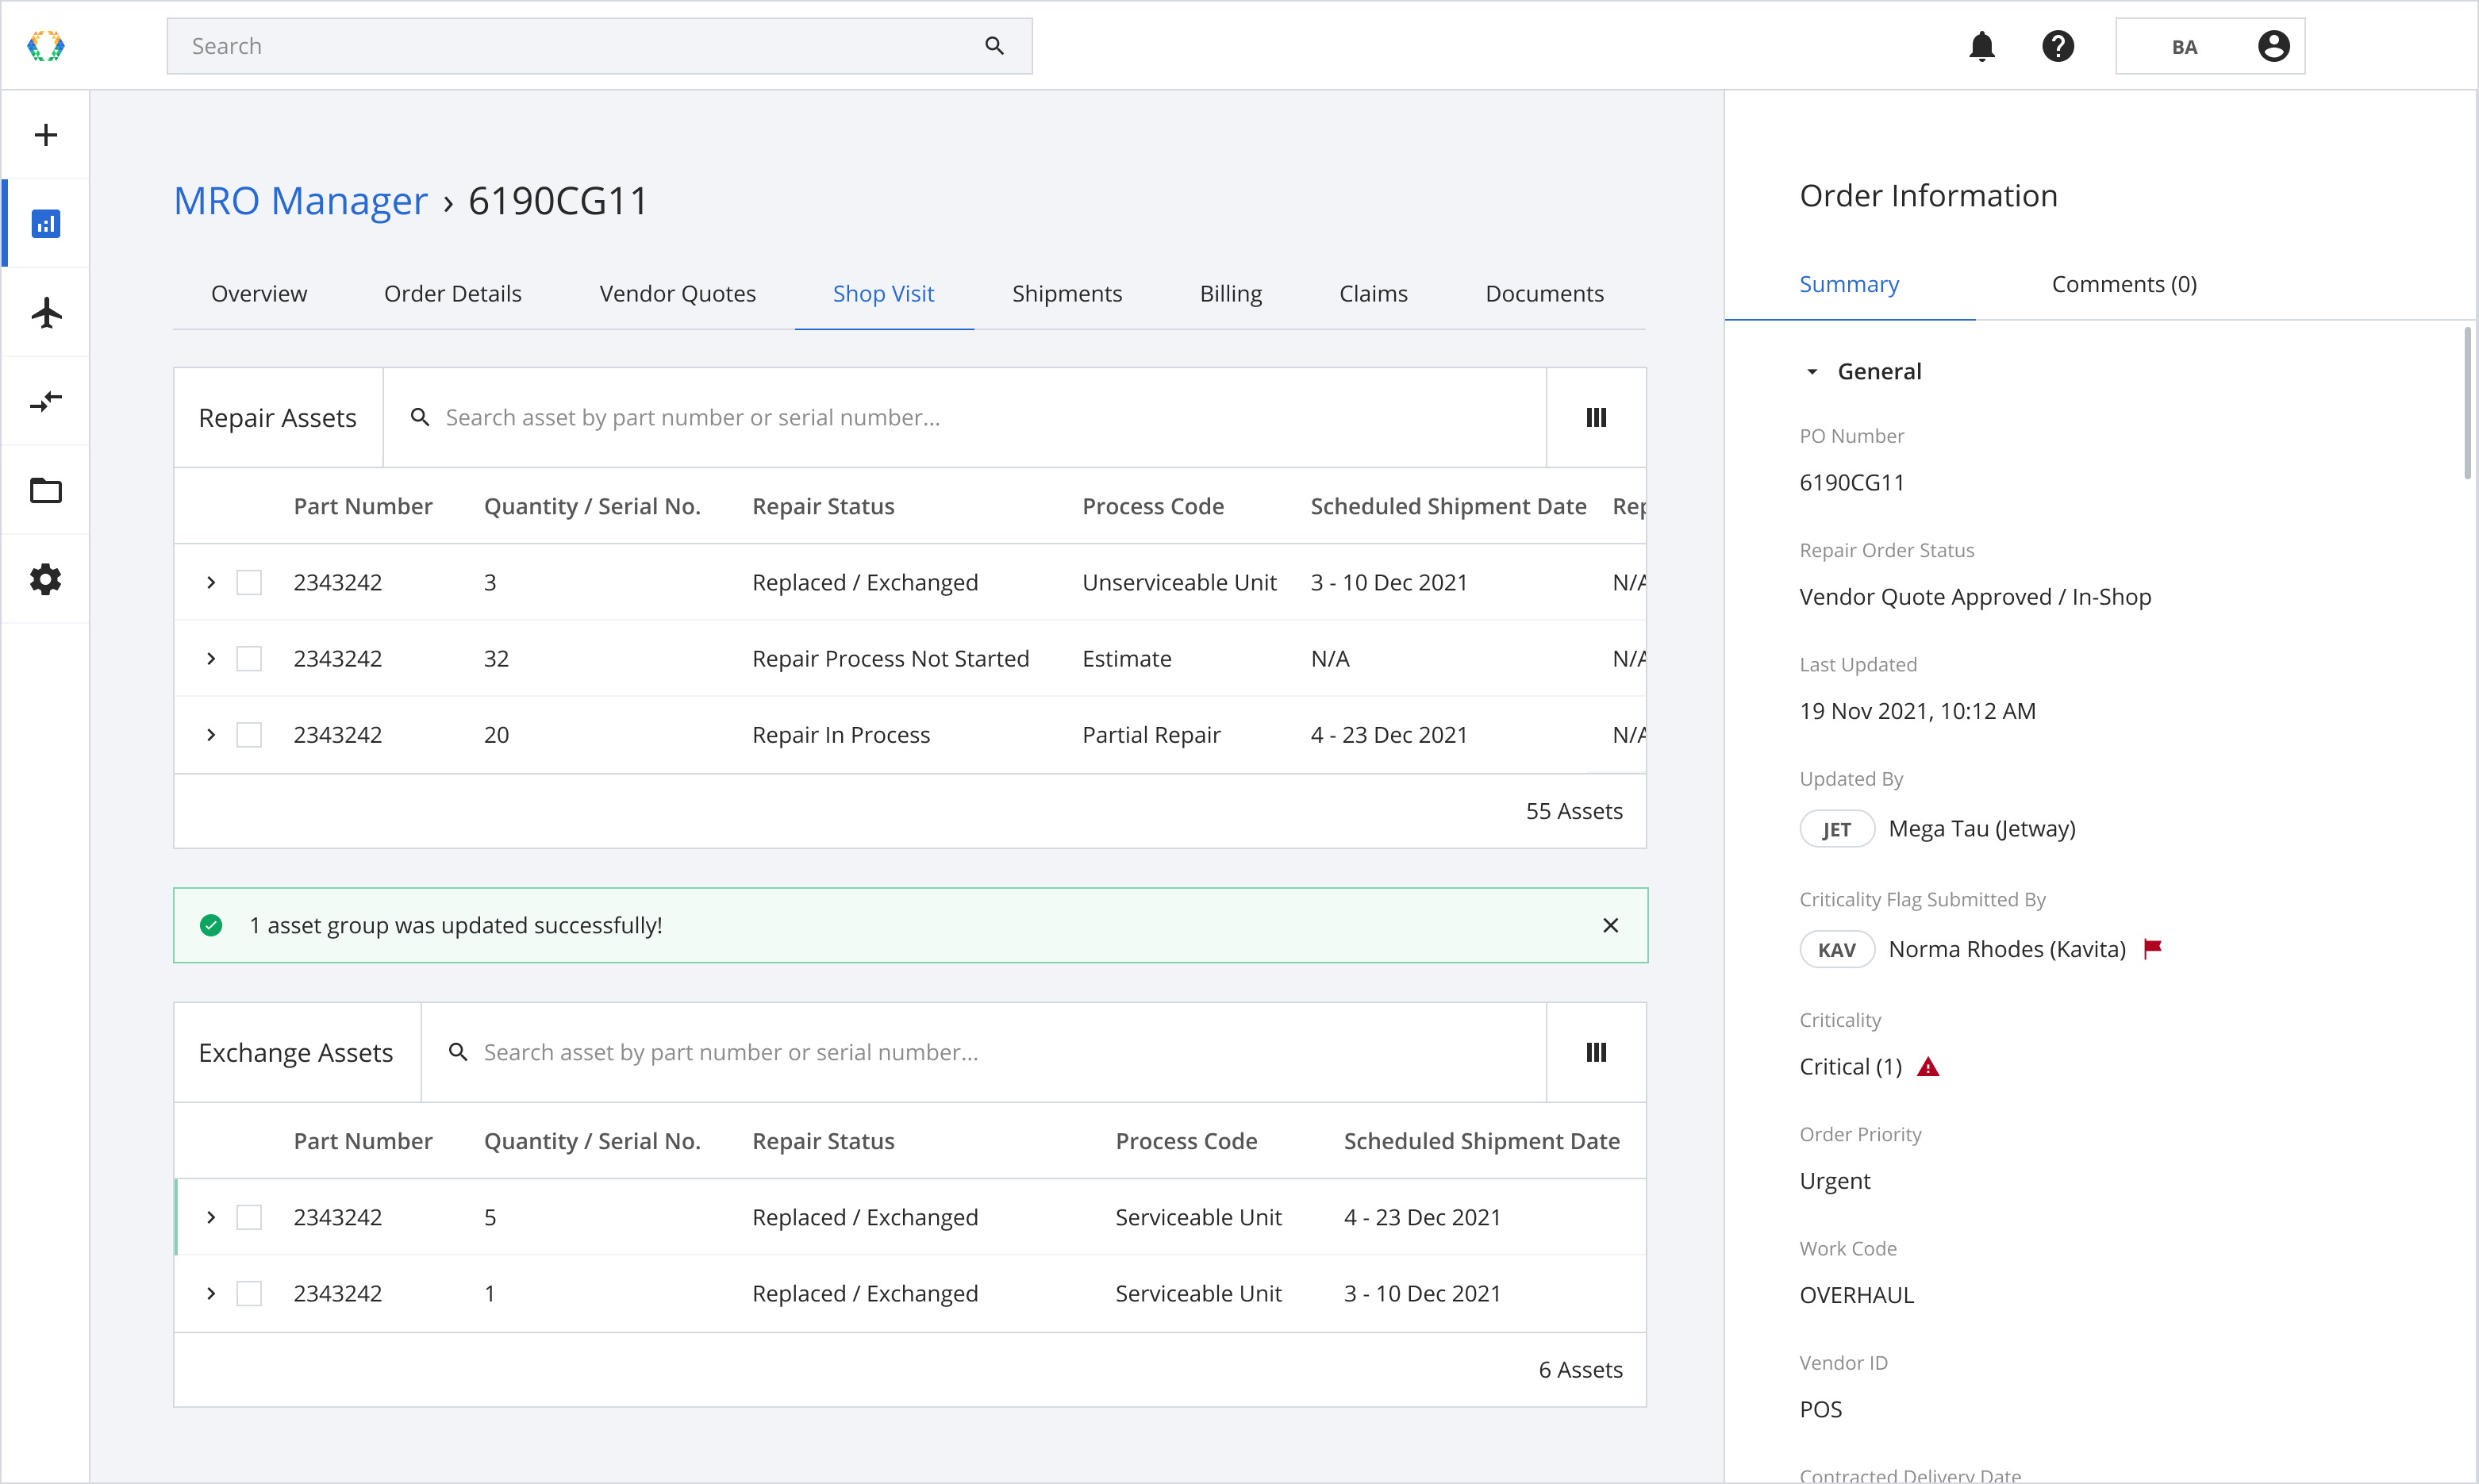The image size is (2479, 1484).
Task: Expand the Unserviceable Unit repair row
Action: (x=211, y=583)
